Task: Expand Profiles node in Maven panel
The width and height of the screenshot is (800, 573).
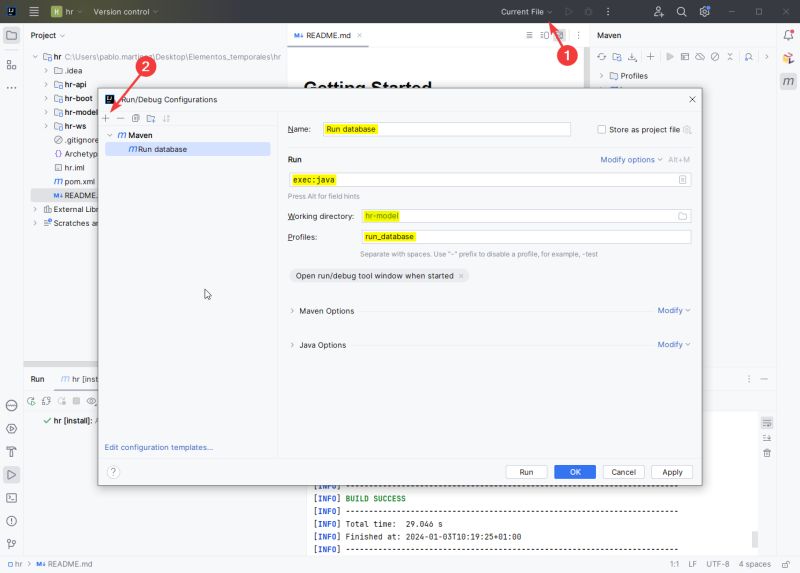Action: 602,76
